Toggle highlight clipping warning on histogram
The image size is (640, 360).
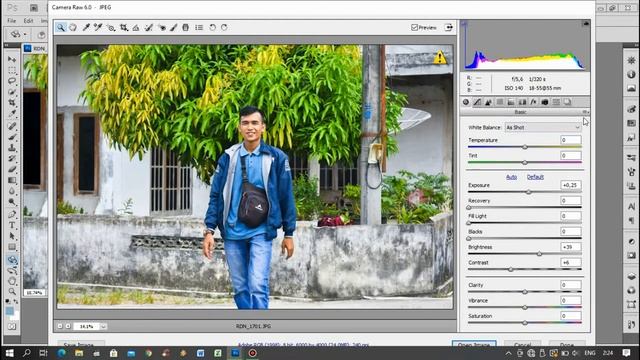586,23
